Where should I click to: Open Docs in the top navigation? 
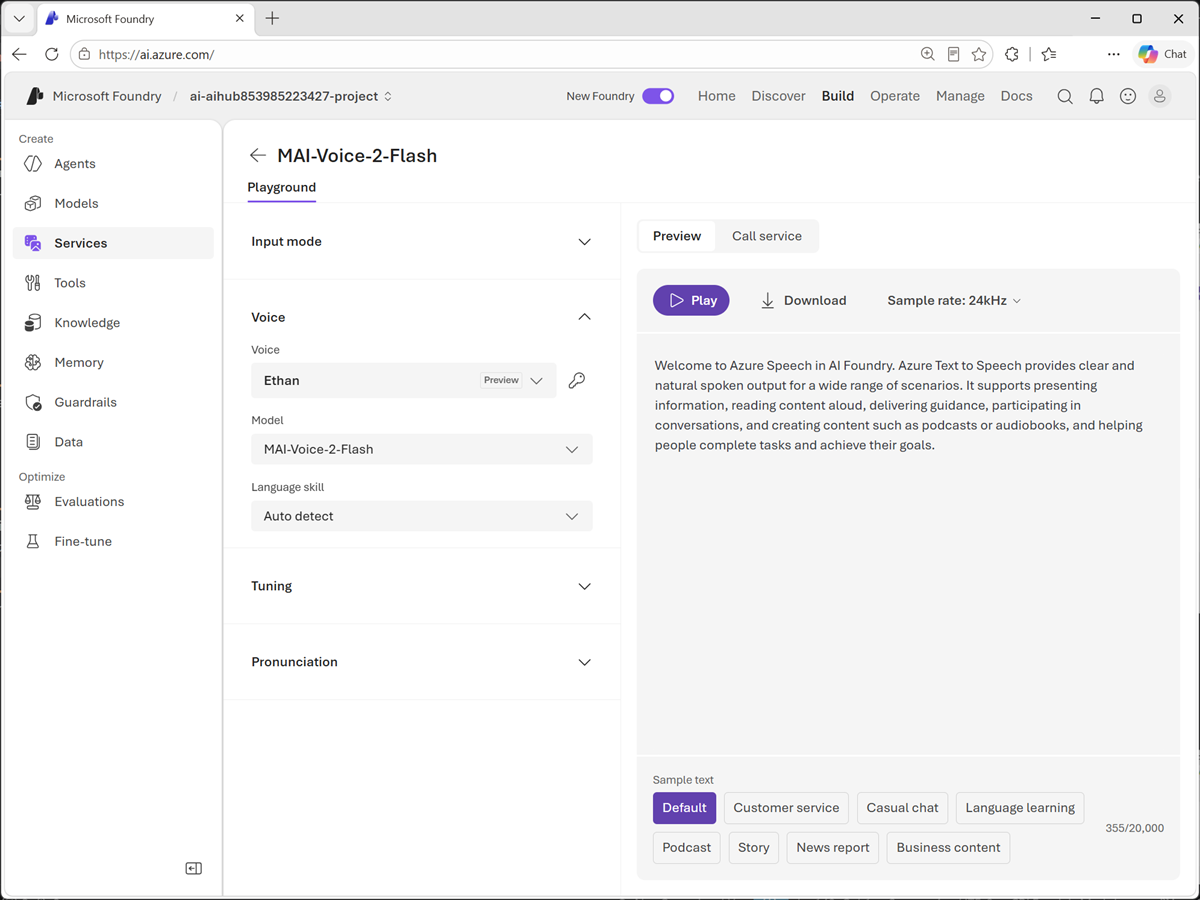(x=1017, y=96)
